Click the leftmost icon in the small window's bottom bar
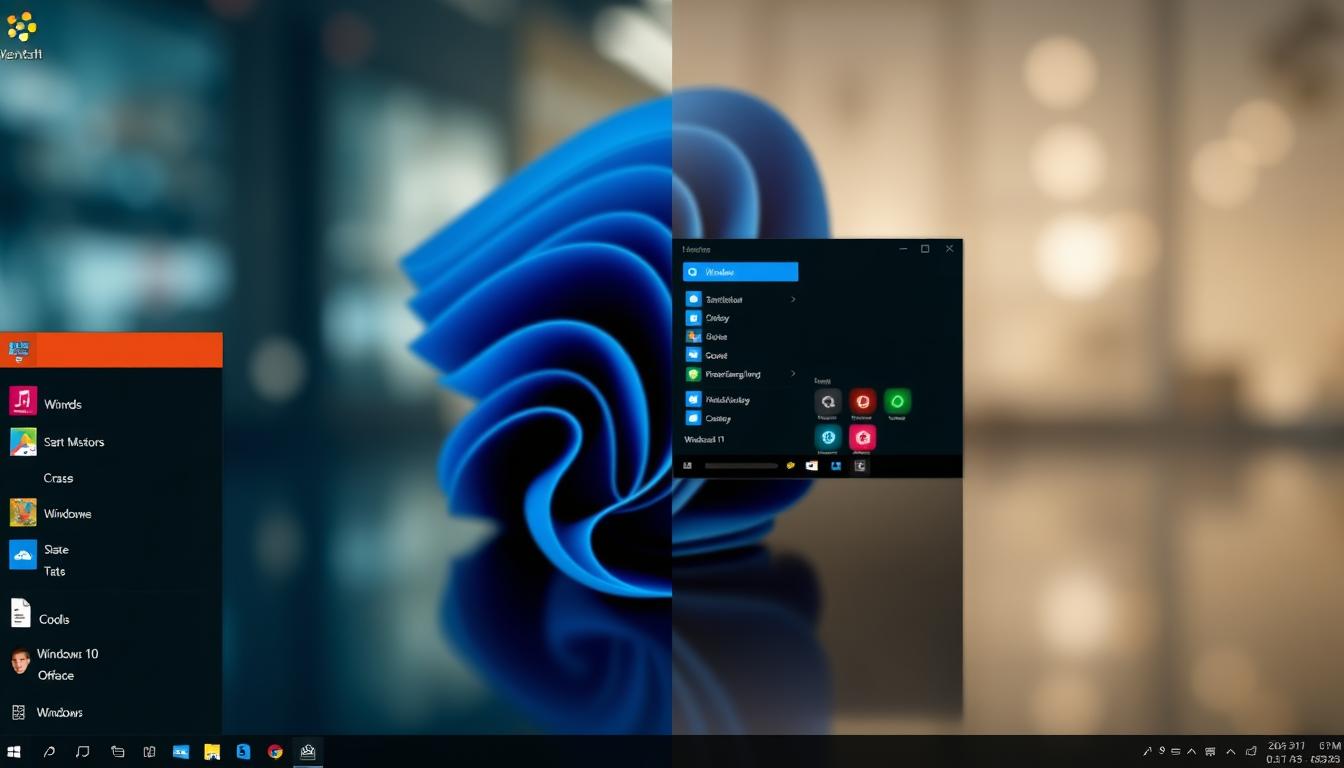The width and height of the screenshot is (1344, 768). pyautogui.click(x=687, y=466)
